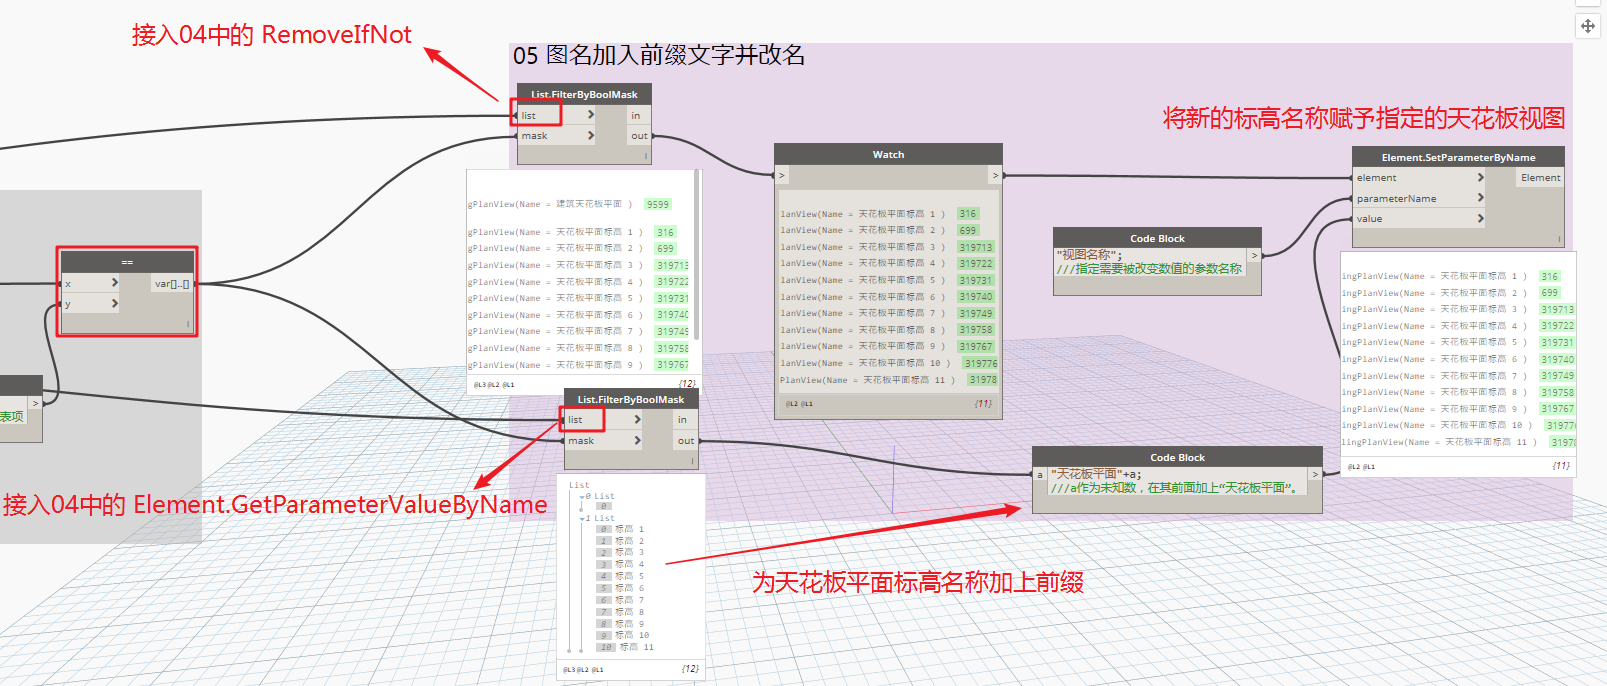Click the x input port of the == node
Viewport: 1607px width, 686px height.
(90, 284)
